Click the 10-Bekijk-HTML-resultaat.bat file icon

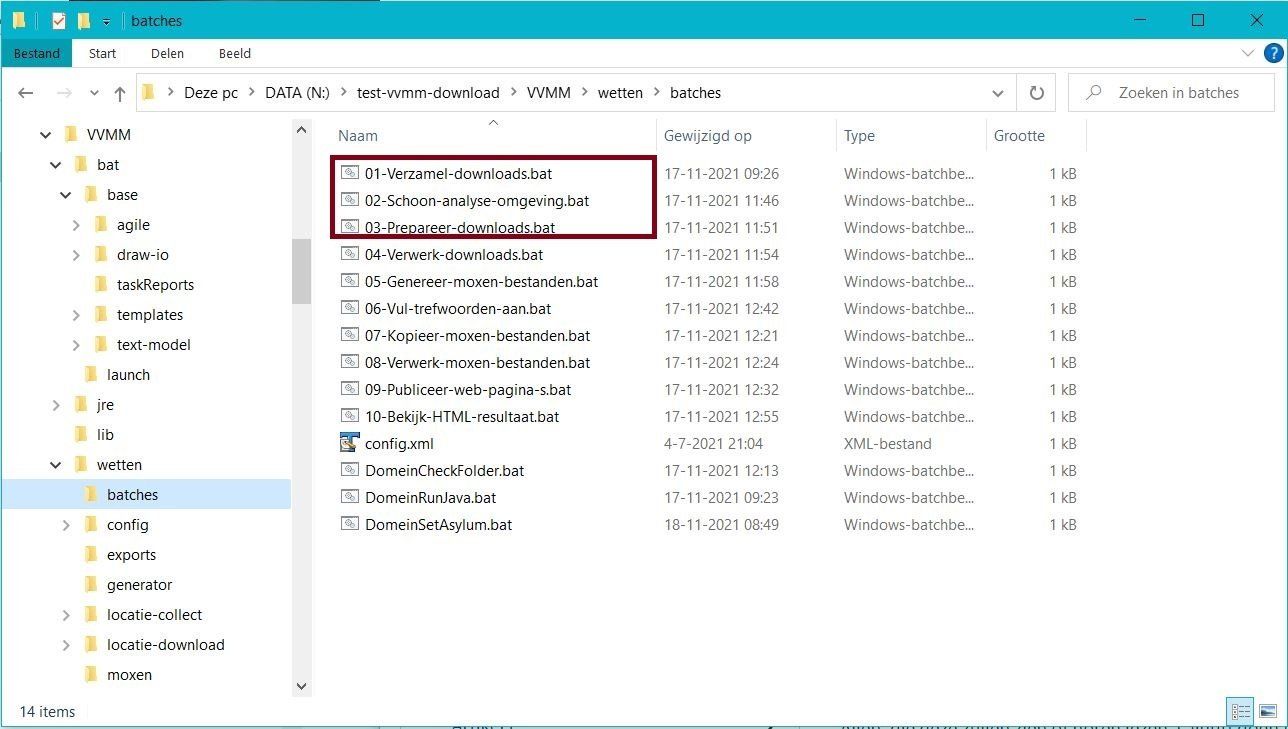(x=349, y=416)
